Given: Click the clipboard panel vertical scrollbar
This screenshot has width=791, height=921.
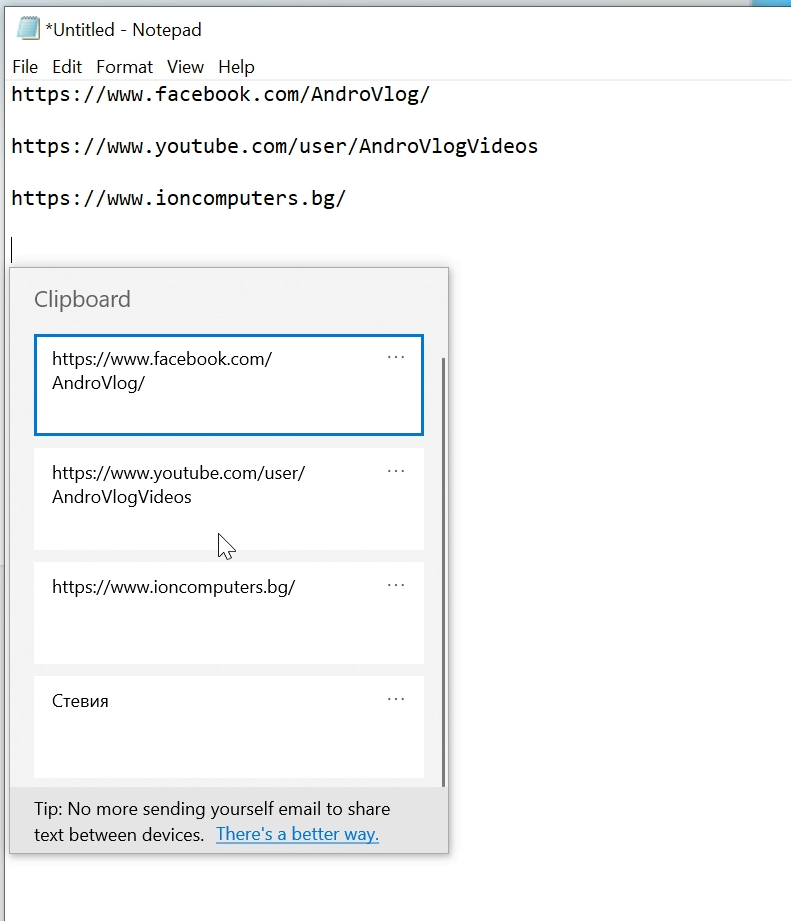Looking at the screenshot, I should 443,572.
